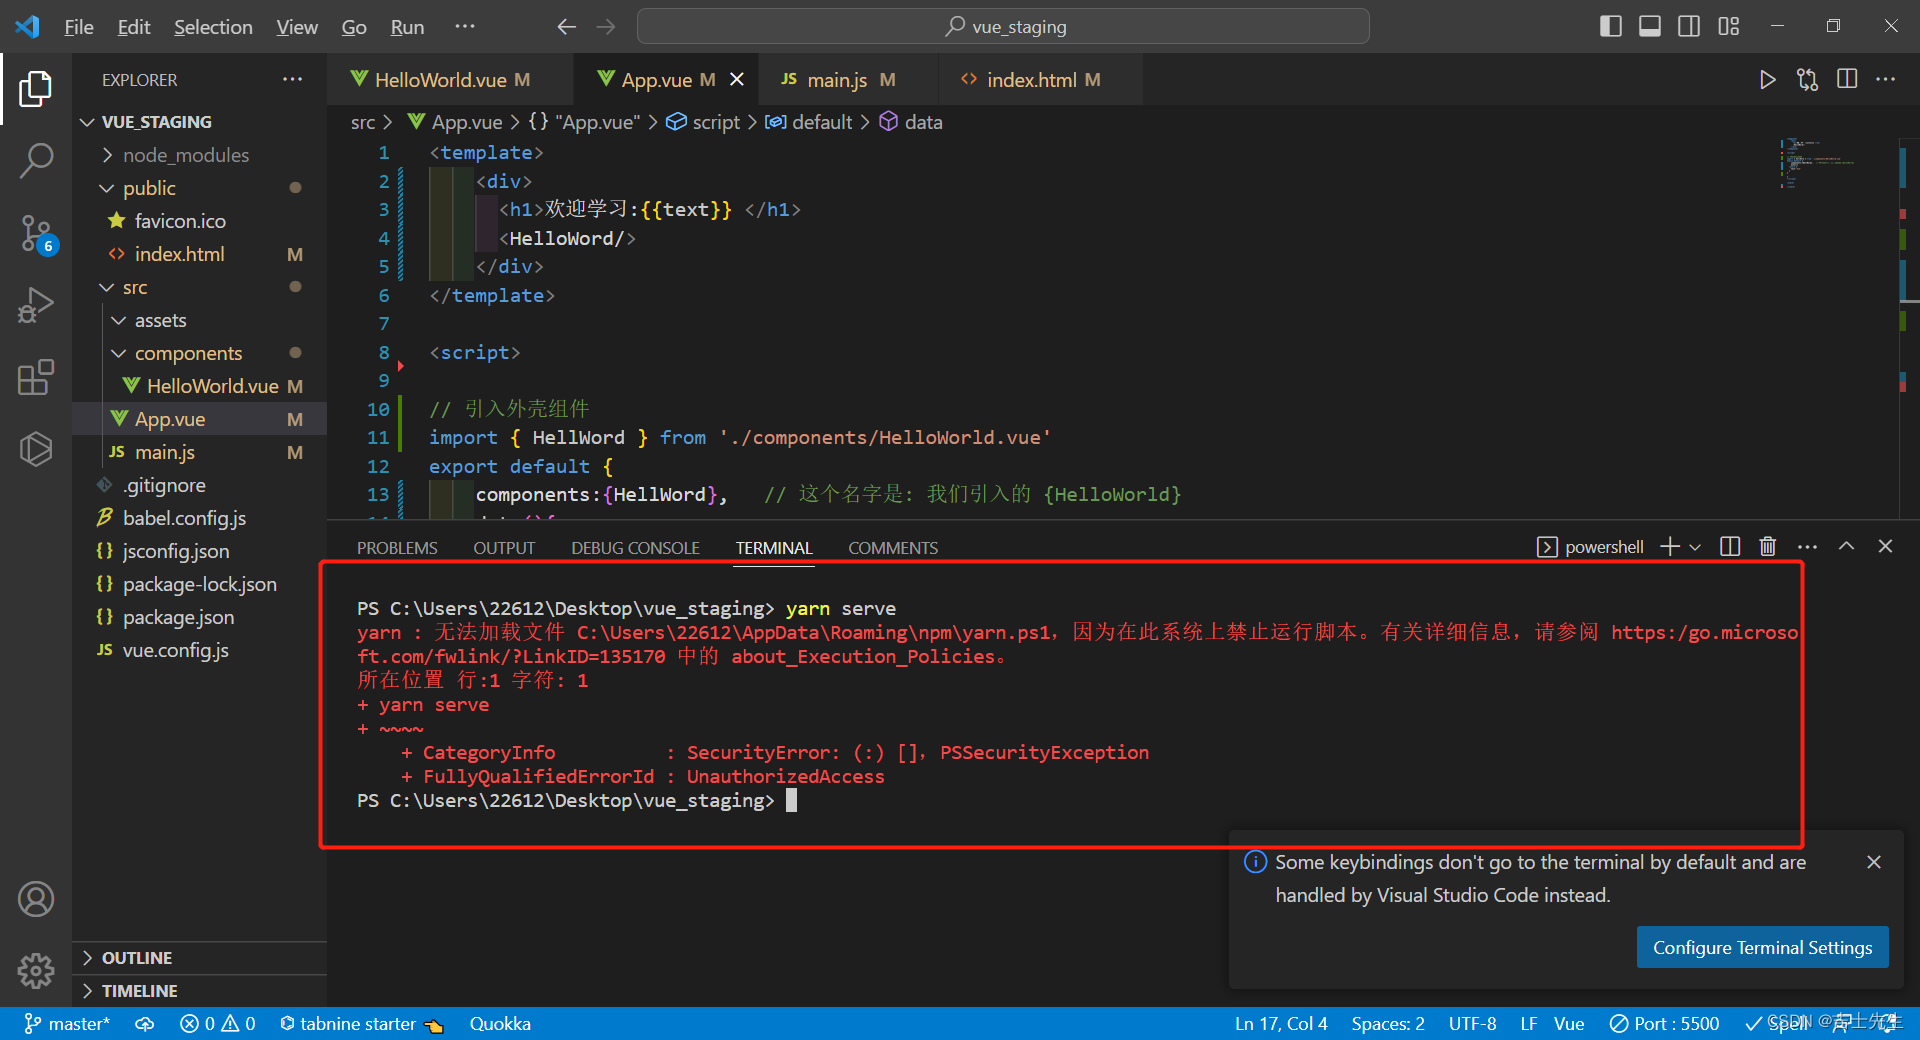This screenshot has height=1040, width=1920.
Task: Click tabnine starter status item
Action: click(361, 1024)
